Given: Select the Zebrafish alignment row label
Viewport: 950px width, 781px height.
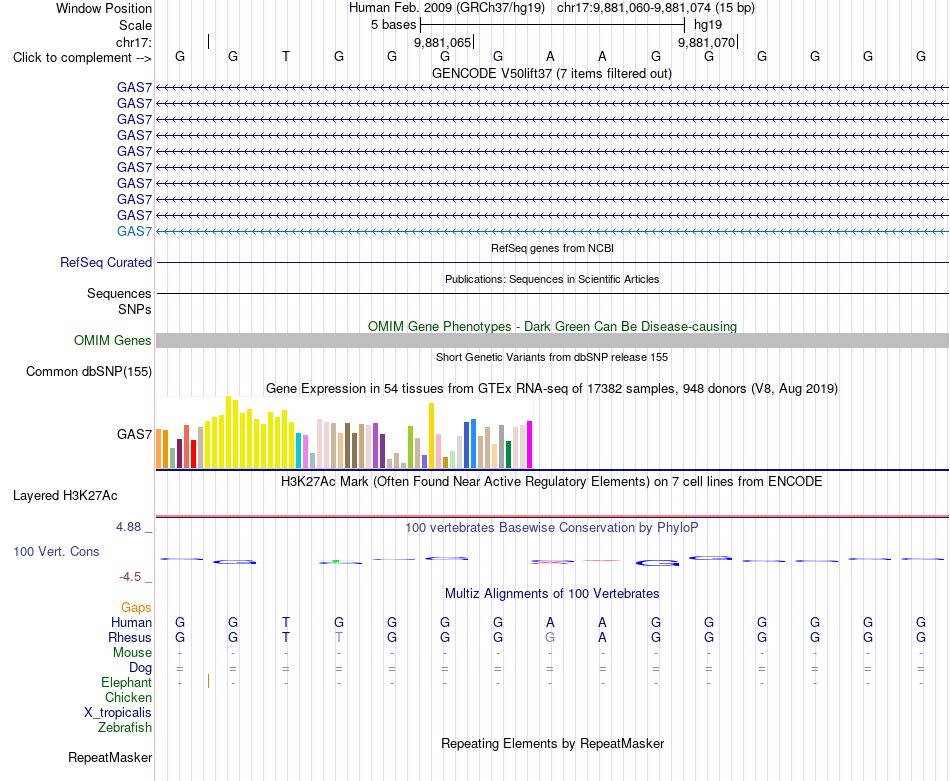Looking at the screenshot, I should tap(125, 728).
